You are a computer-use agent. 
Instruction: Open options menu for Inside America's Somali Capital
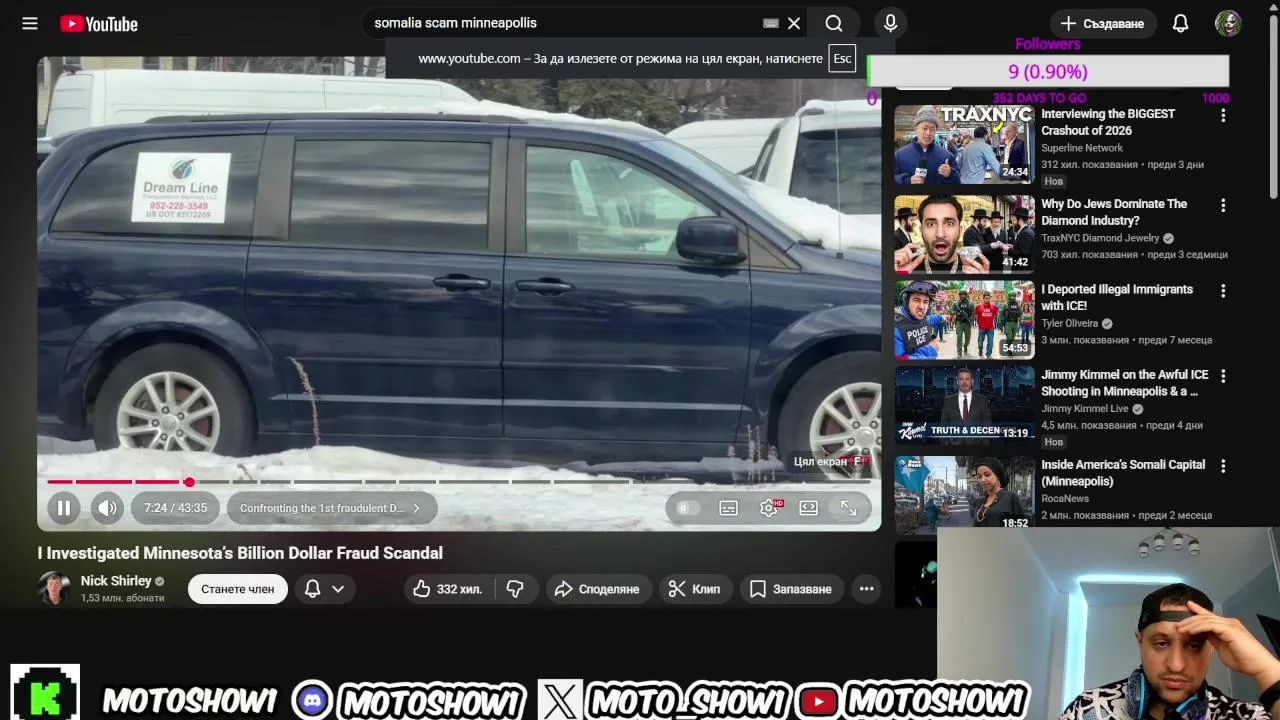pos(1222,467)
